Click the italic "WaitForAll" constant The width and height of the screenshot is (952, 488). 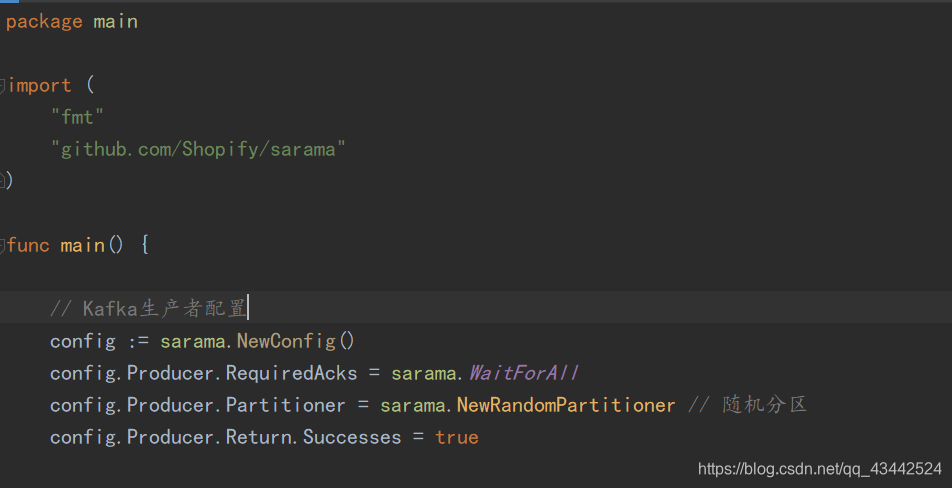point(523,373)
